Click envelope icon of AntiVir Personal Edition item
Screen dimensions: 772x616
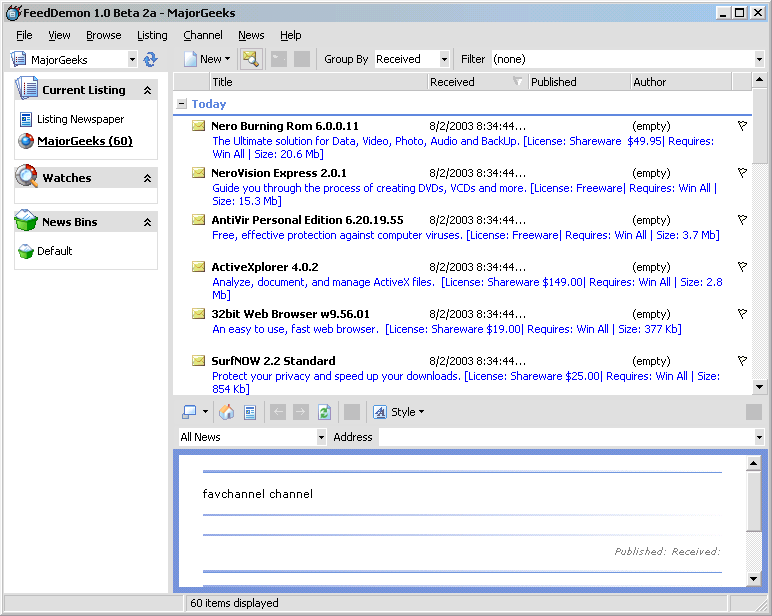click(198, 220)
